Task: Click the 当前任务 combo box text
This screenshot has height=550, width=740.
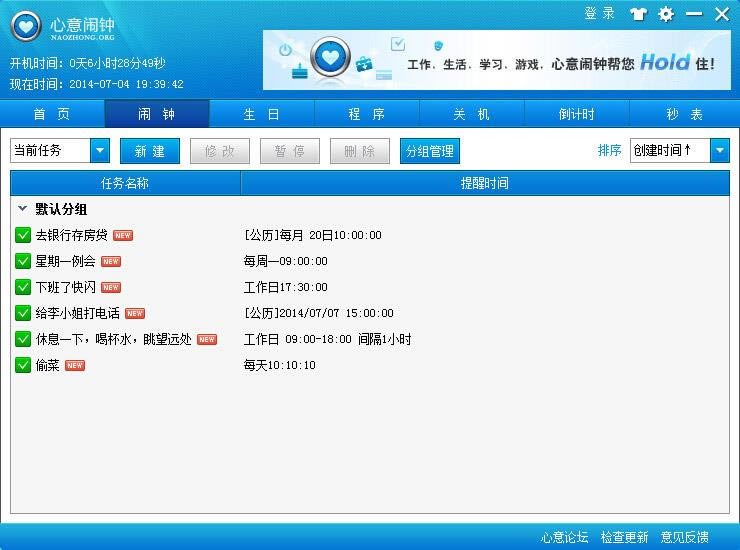Action: point(38,151)
